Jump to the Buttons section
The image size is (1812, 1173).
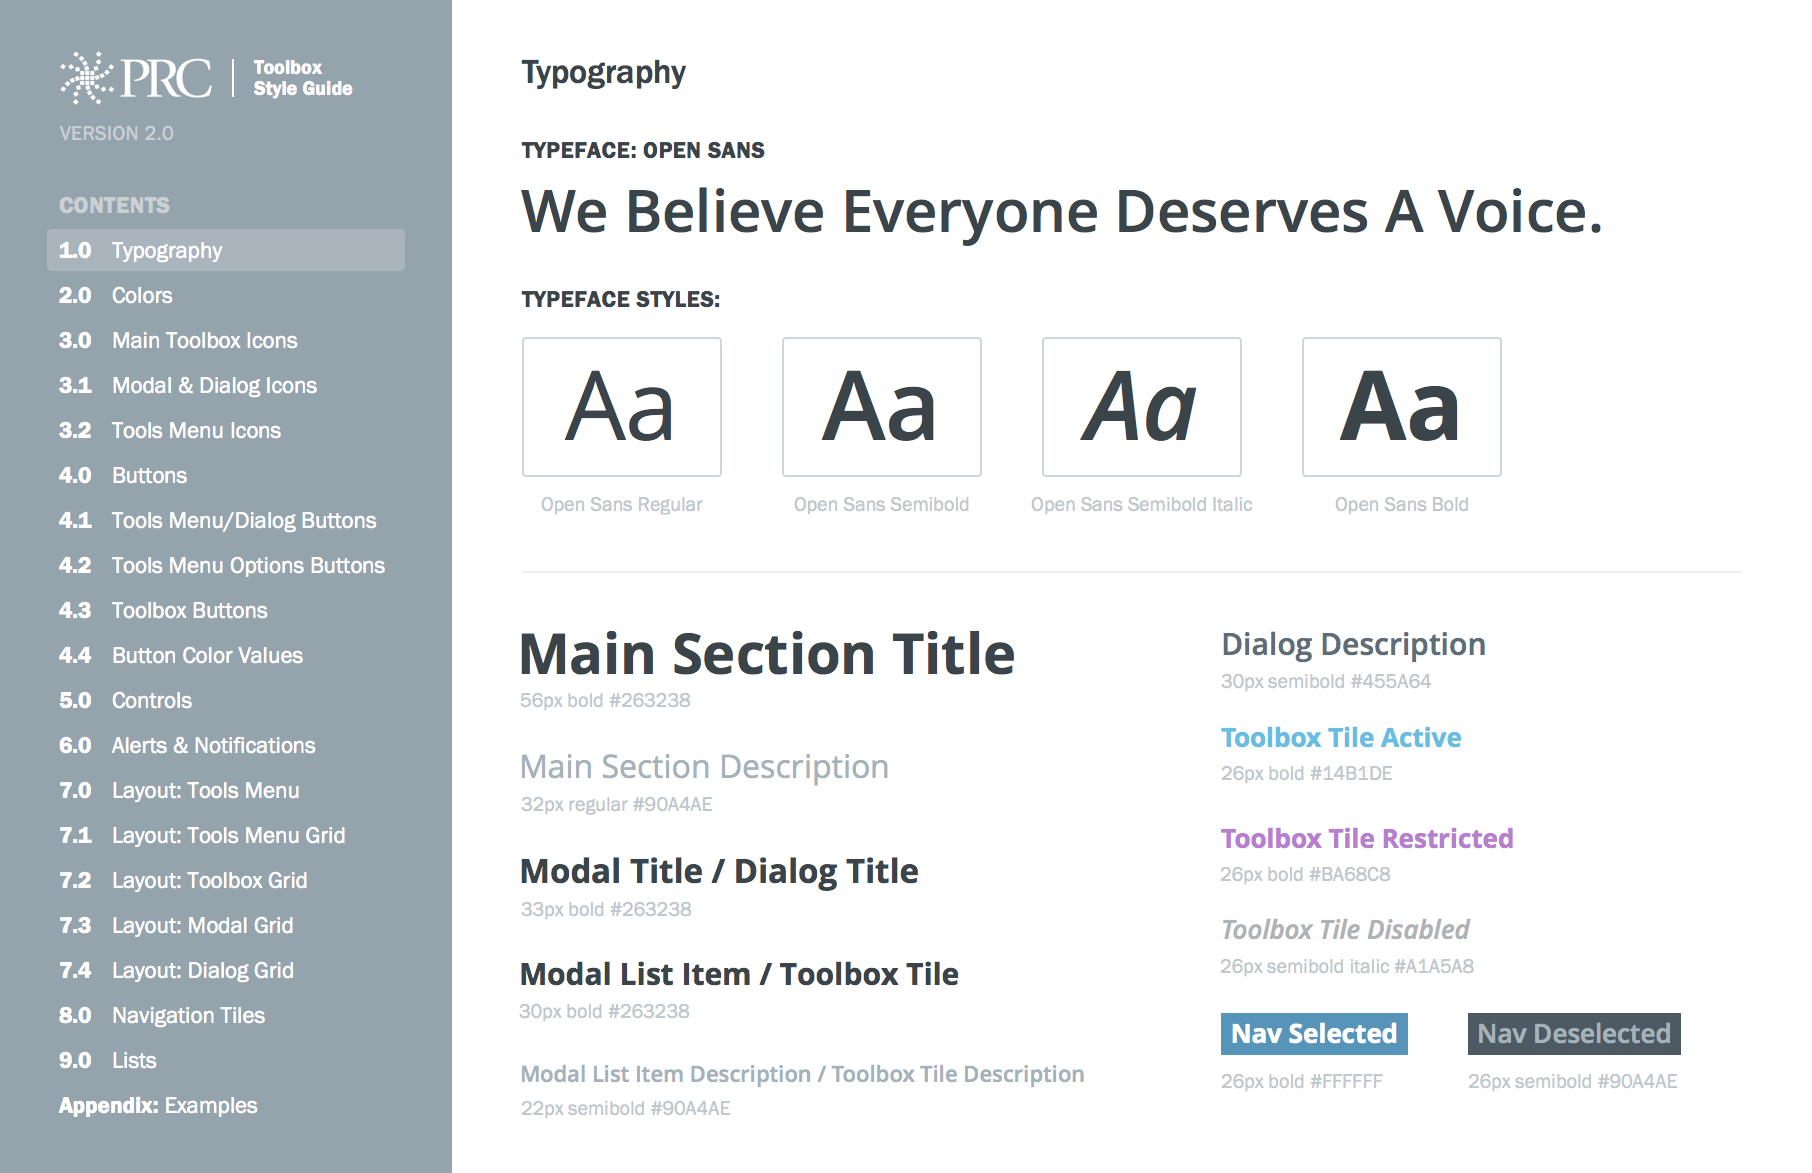coord(149,476)
